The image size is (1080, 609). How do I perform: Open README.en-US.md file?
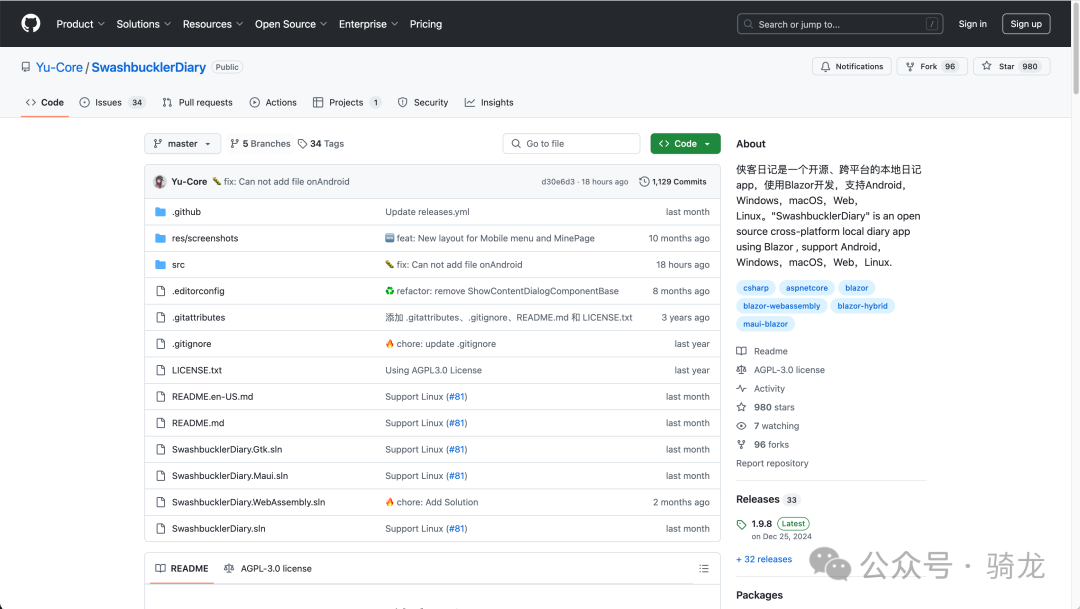pyautogui.click(x=212, y=396)
